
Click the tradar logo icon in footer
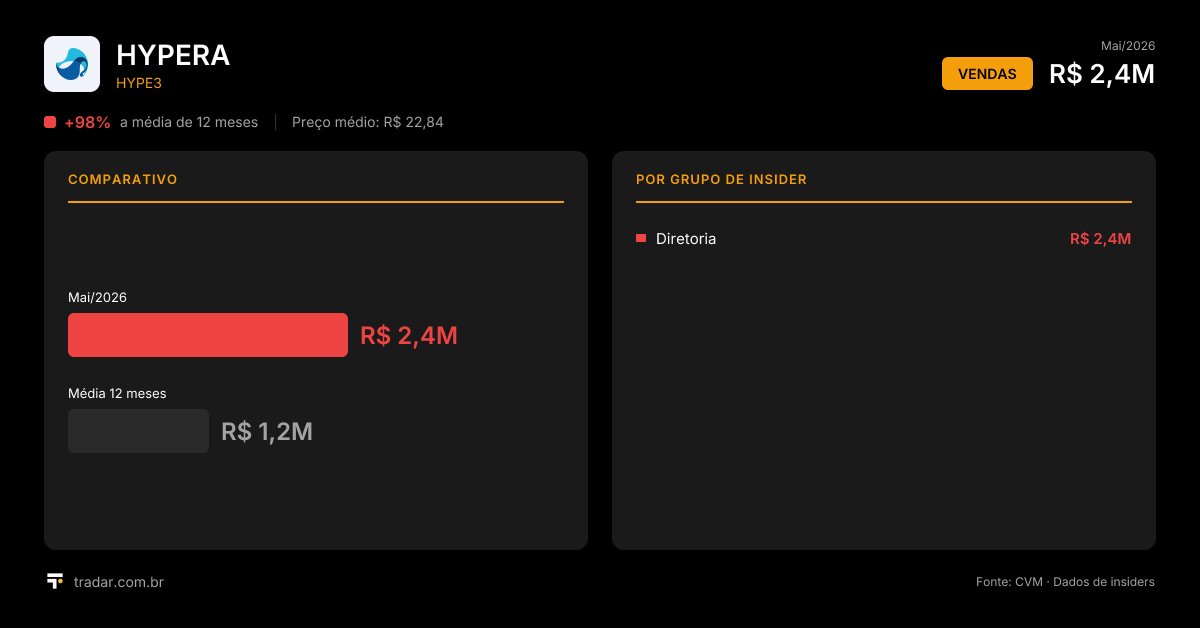(55, 581)
